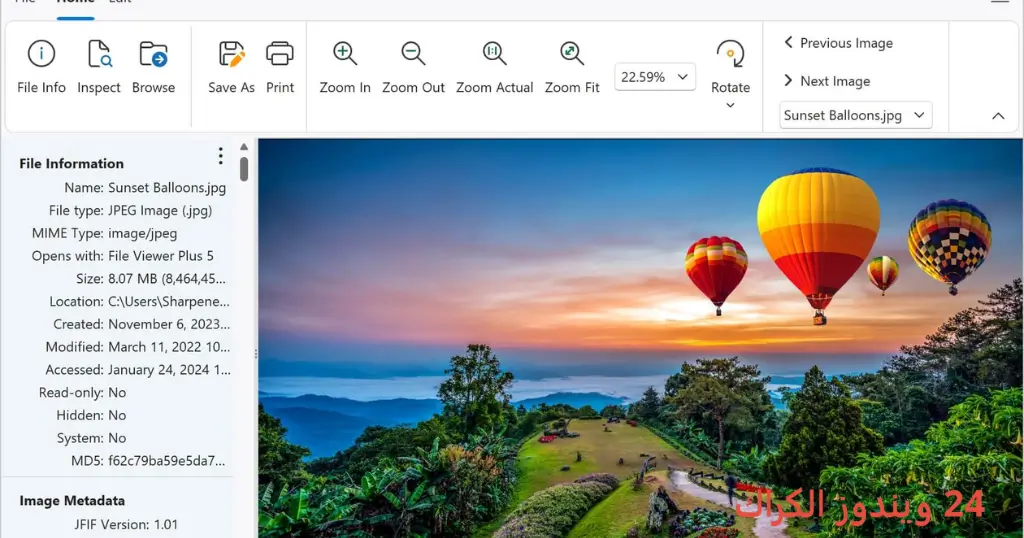Click the Inspect file icon
This screenshot has width=1024, height=538.
(99, 54)
